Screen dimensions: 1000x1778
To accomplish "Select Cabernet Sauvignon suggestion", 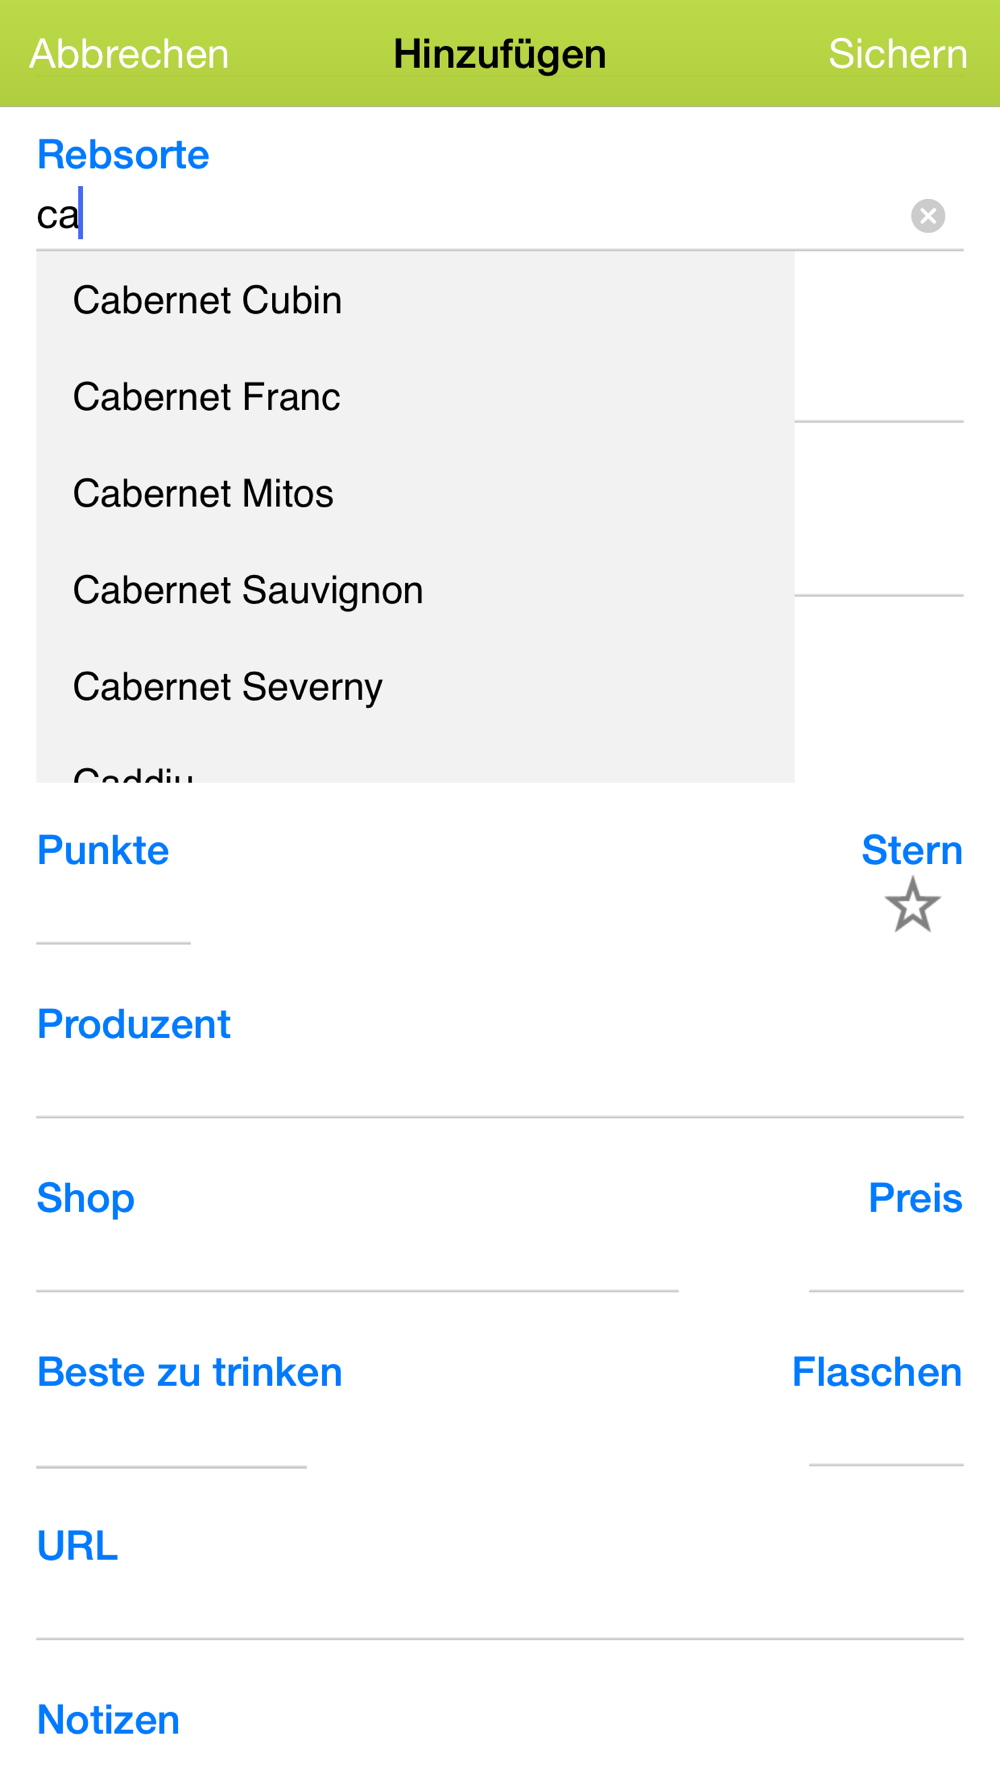I will pyautogui.click(x=415, y=590).
